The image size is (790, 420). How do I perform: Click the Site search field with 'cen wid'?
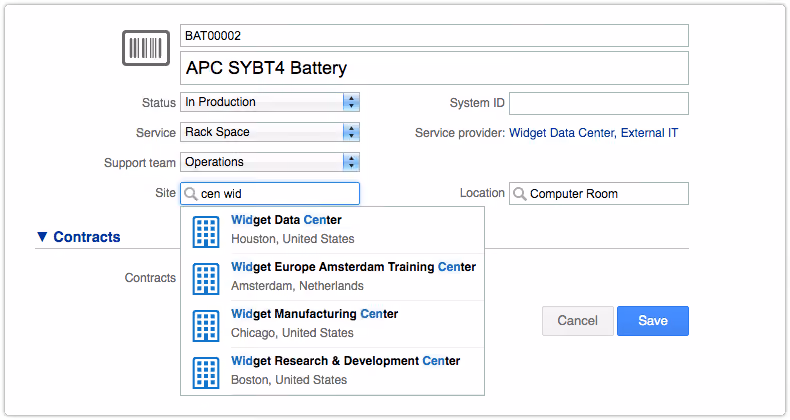(270, 194)
